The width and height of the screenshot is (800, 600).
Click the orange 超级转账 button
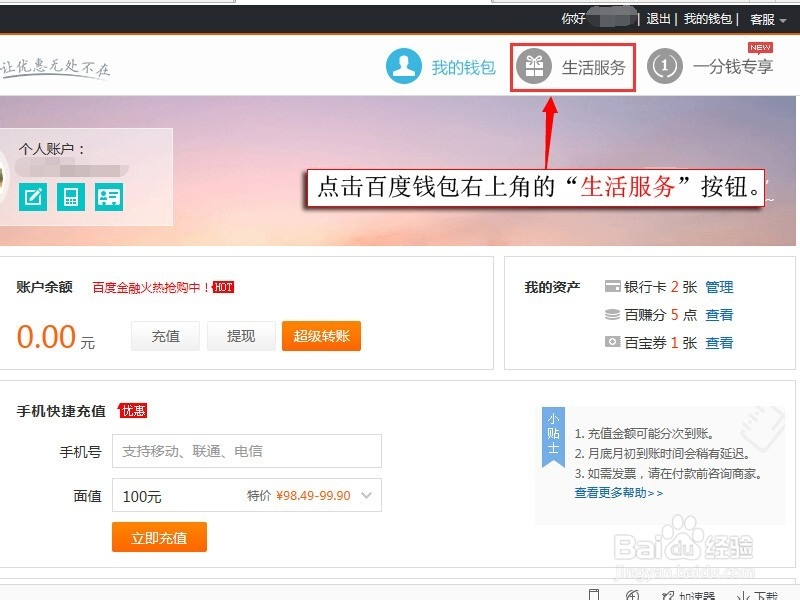tap(321, 336)
